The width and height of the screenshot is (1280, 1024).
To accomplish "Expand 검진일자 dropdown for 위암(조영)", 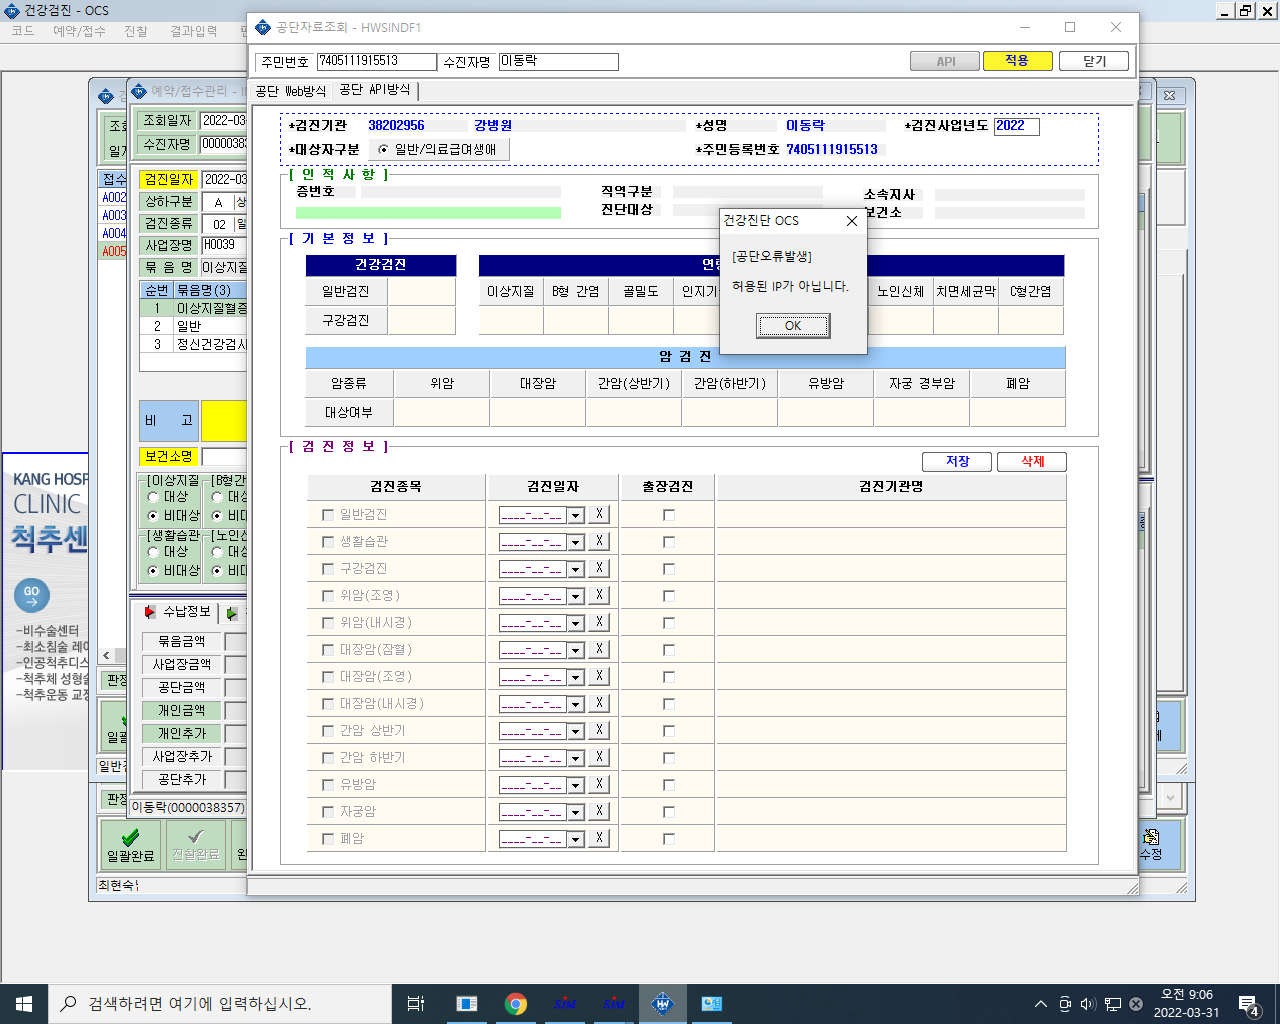I will pyautogui.click(x=575, y=596).
